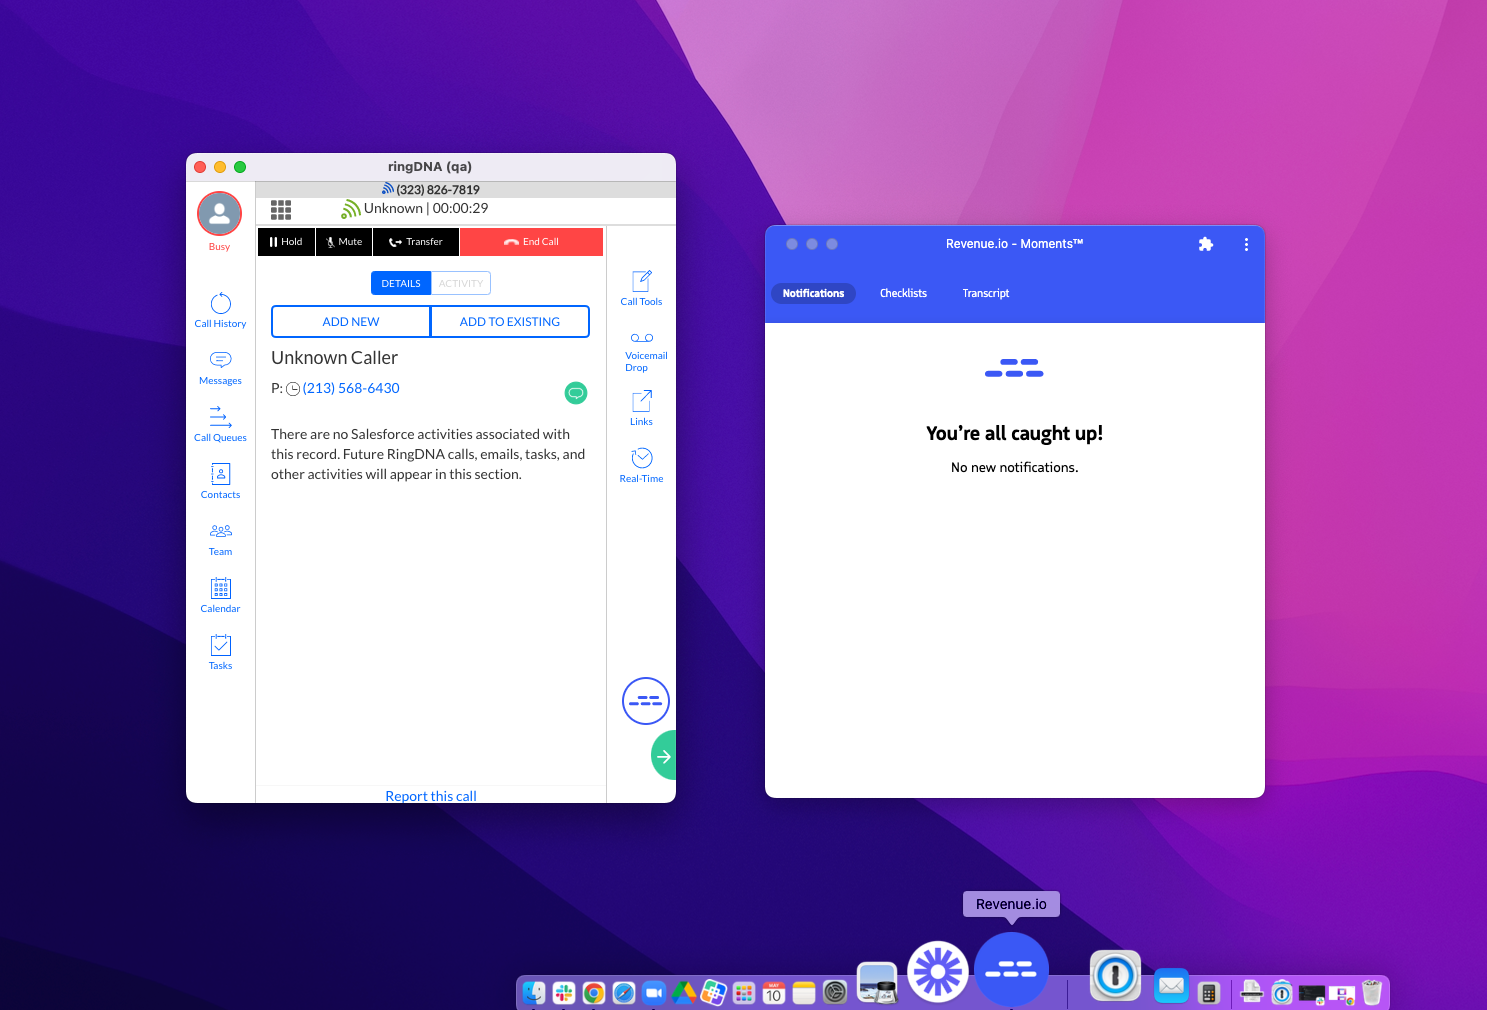This screenshot has height=1010, width=1487.
Task: Click Report this call link
Action: tap(431, 796)
